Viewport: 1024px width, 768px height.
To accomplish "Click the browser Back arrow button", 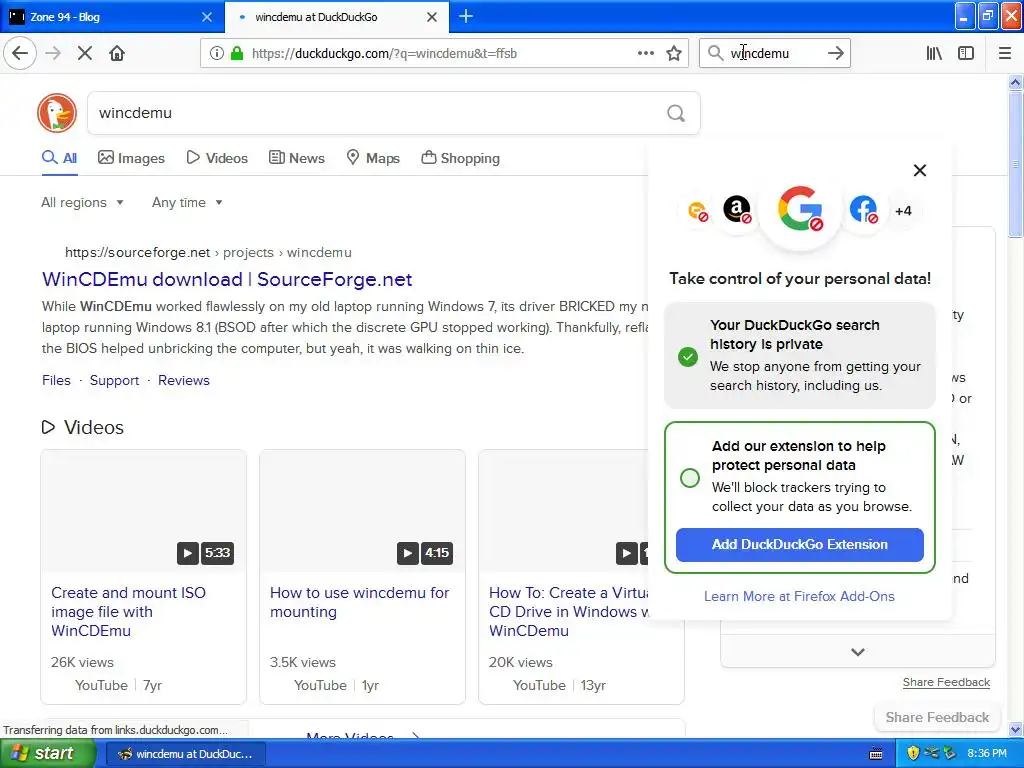I will (x=20, y=53).
